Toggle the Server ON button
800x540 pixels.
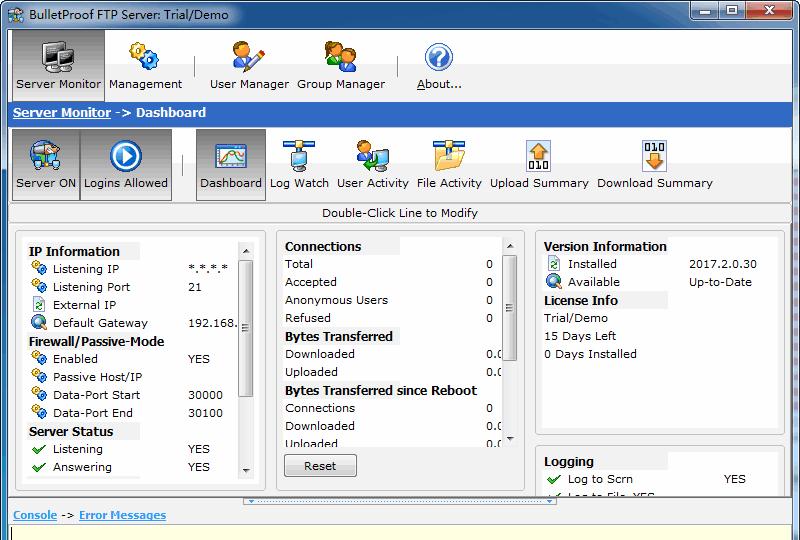[46, 164]
